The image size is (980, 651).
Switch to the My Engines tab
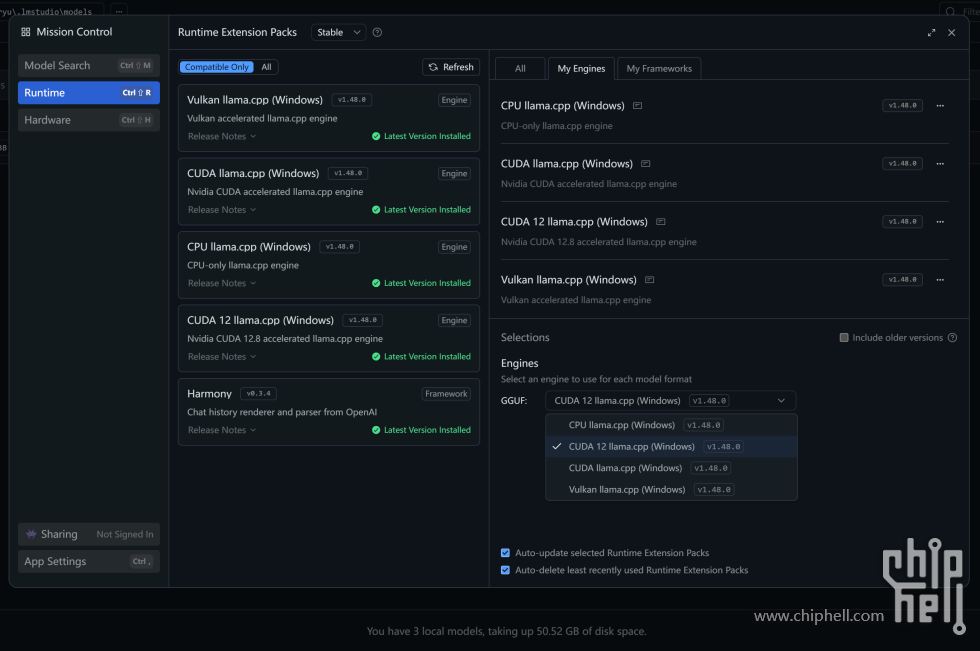tap(581, 69)
